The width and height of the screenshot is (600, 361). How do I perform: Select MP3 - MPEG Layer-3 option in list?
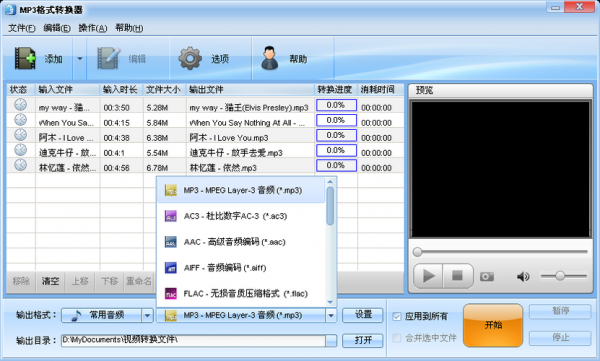[x=241, y=190]
